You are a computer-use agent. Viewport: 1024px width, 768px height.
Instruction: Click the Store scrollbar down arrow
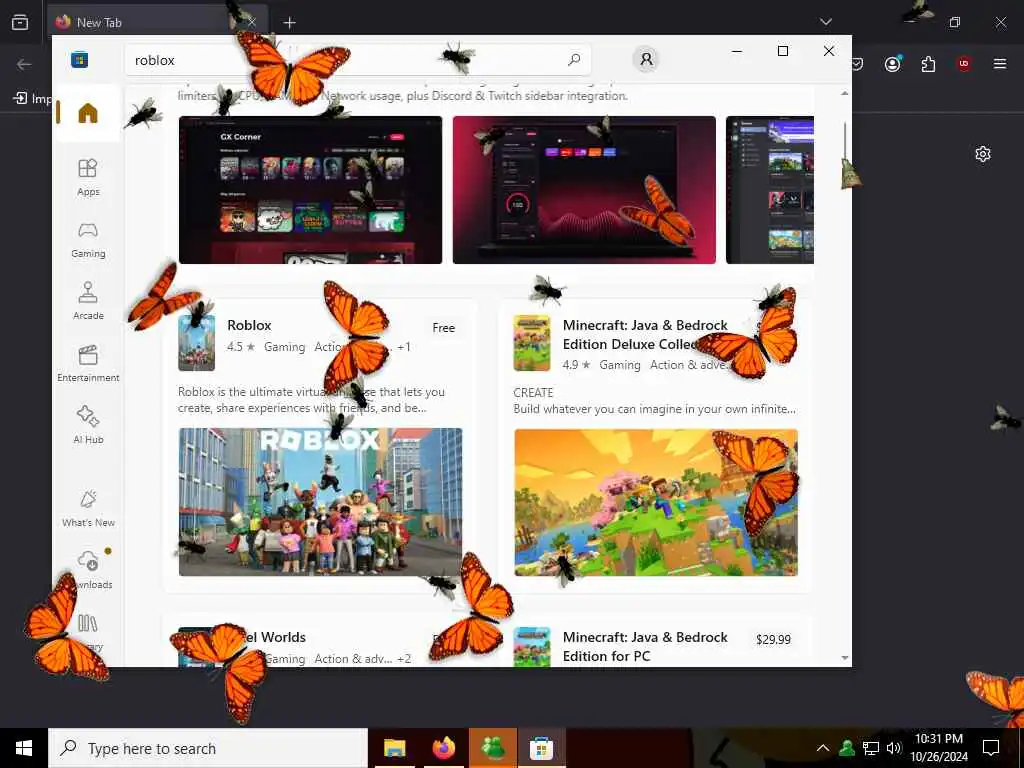point(845,658)
